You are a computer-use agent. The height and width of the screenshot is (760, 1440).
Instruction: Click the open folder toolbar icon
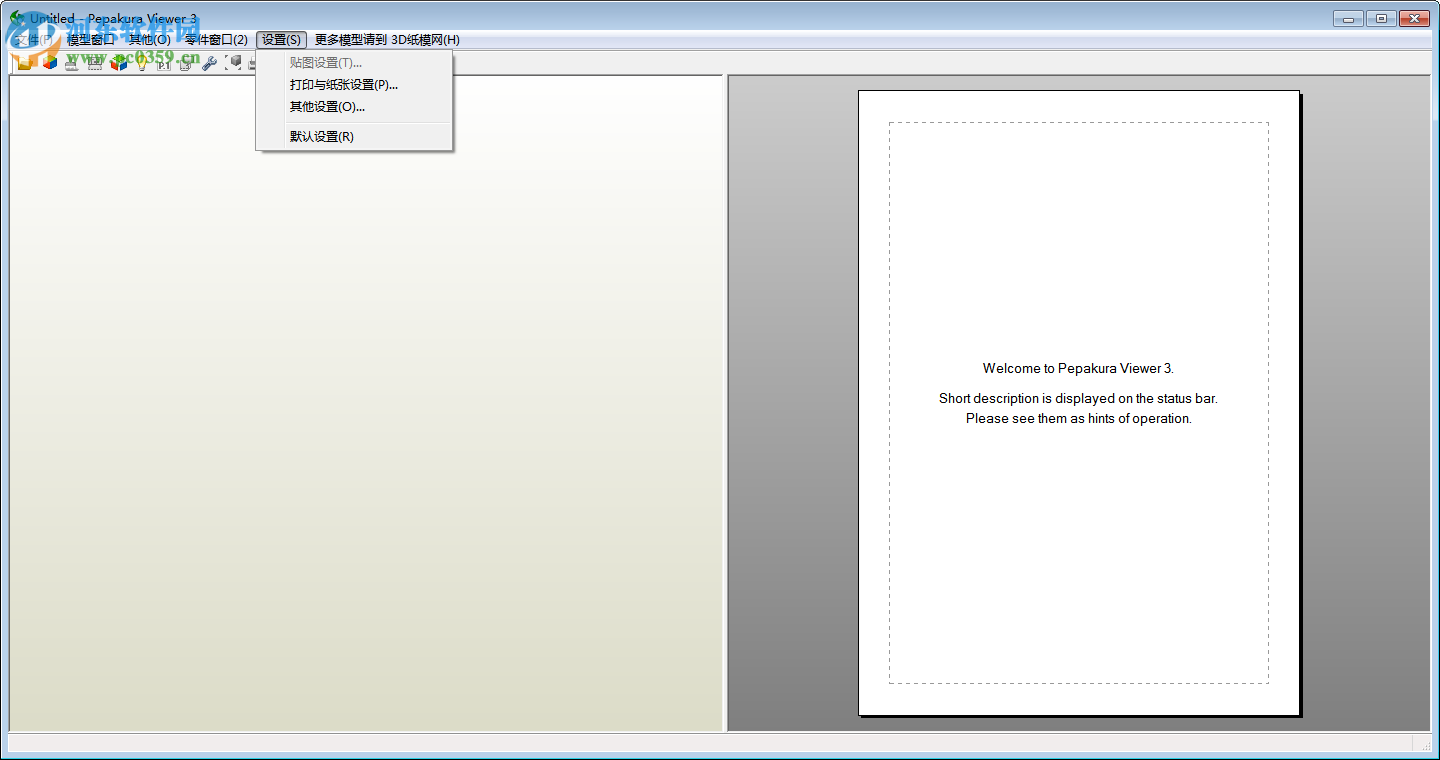26,63
